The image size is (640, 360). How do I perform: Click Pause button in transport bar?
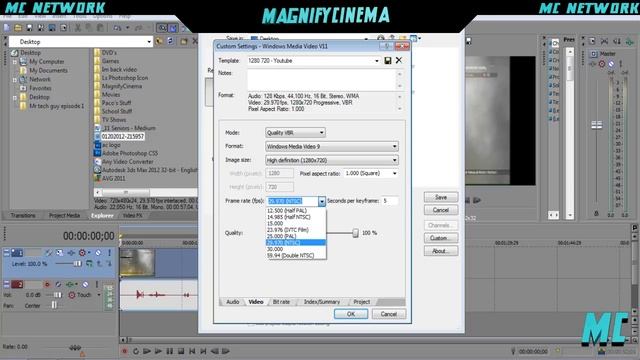170,351
